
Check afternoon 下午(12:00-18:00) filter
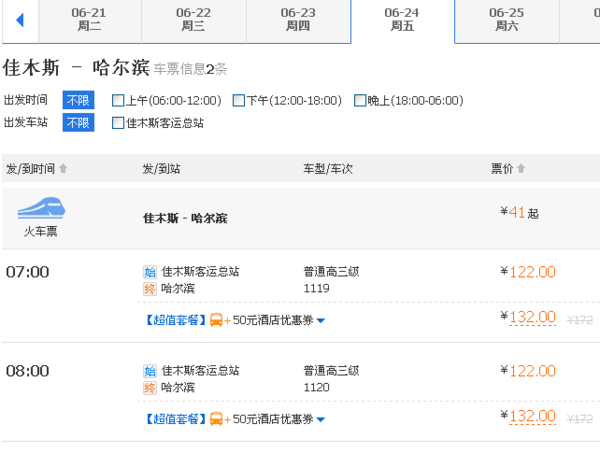pyautogui.click(x=239, y=101)
